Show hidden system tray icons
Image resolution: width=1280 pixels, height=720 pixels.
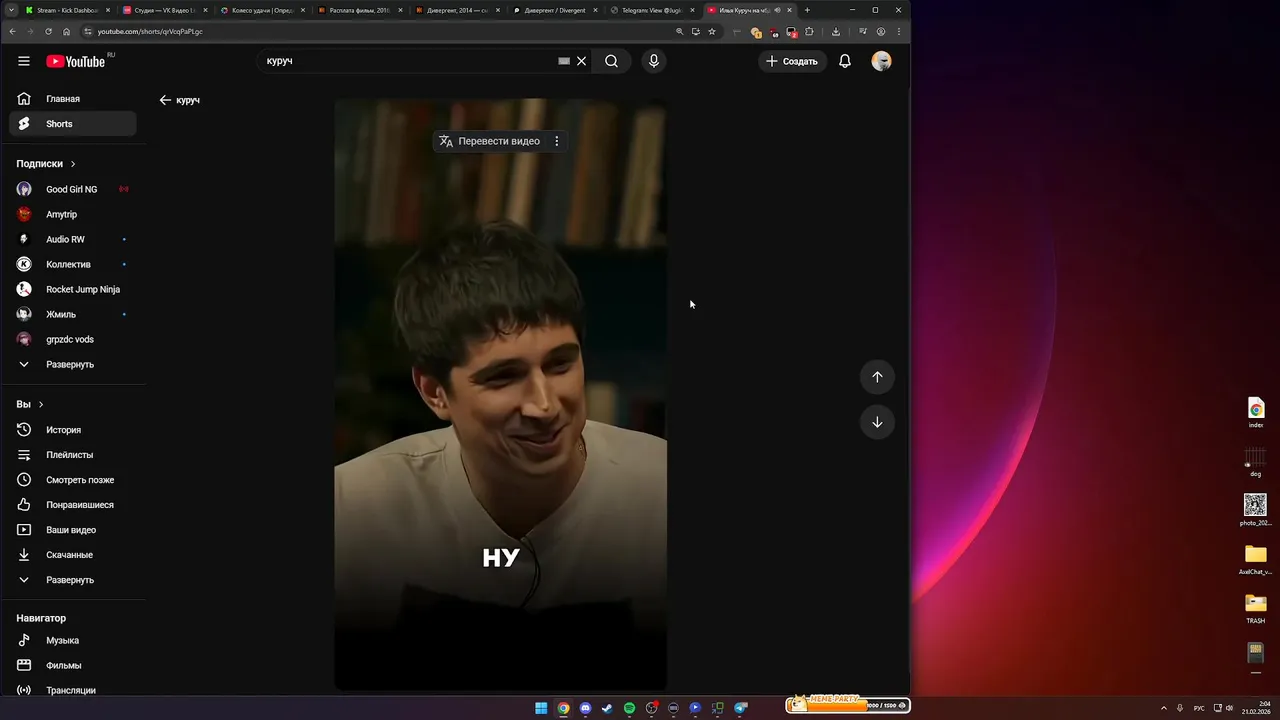(1163, 708)
